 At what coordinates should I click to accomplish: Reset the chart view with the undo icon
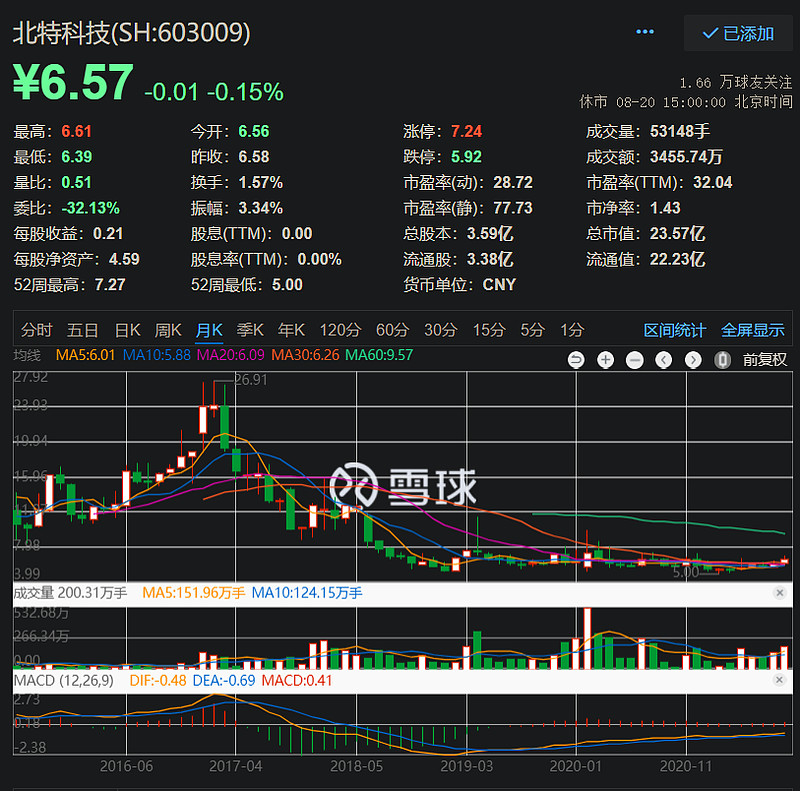[576, 360]
